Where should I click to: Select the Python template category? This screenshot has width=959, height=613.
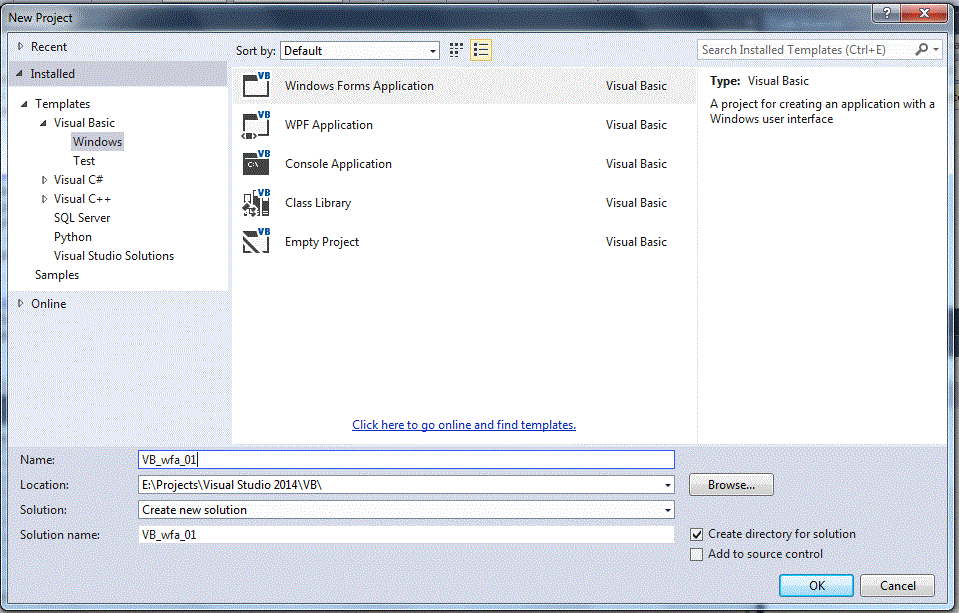73,237
